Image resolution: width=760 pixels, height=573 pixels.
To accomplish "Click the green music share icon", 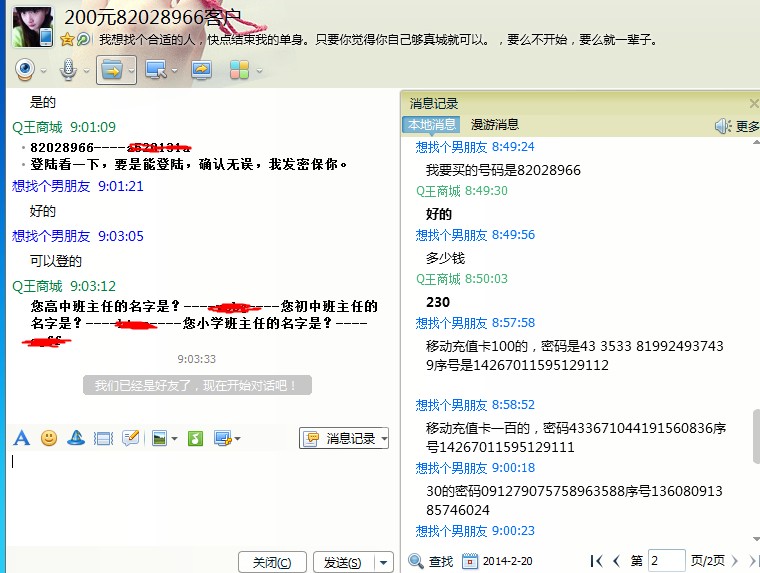I will click(195, 438).
